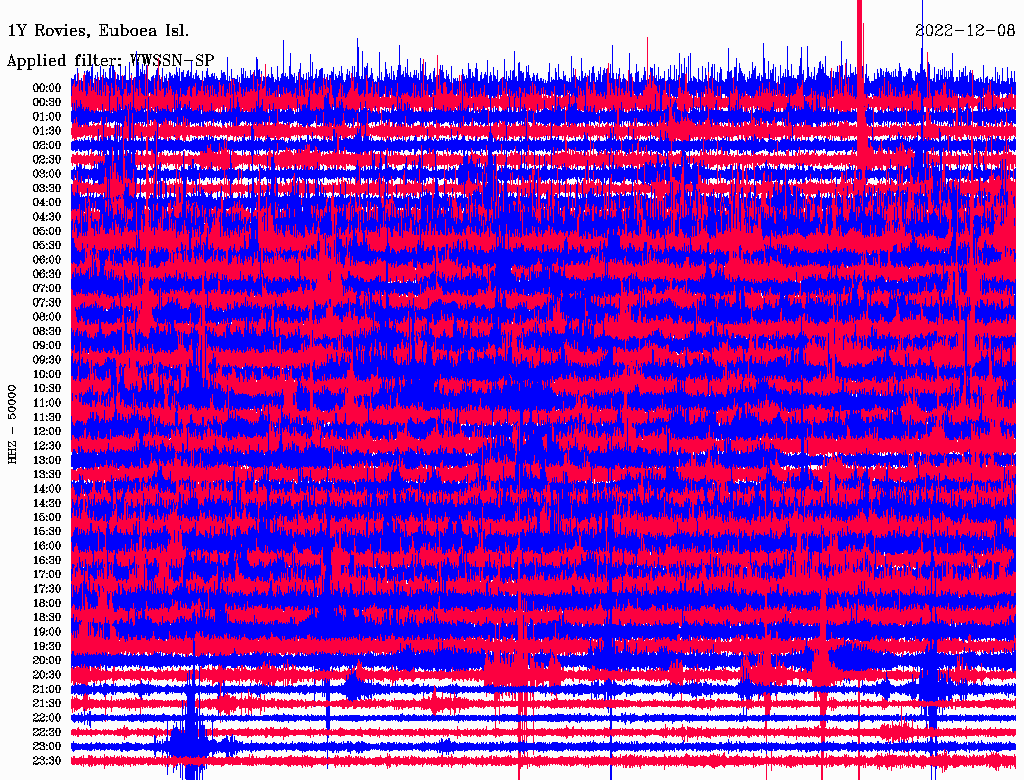
Task: Select the 00:00 time row label
Action: (x=47, y=88)
